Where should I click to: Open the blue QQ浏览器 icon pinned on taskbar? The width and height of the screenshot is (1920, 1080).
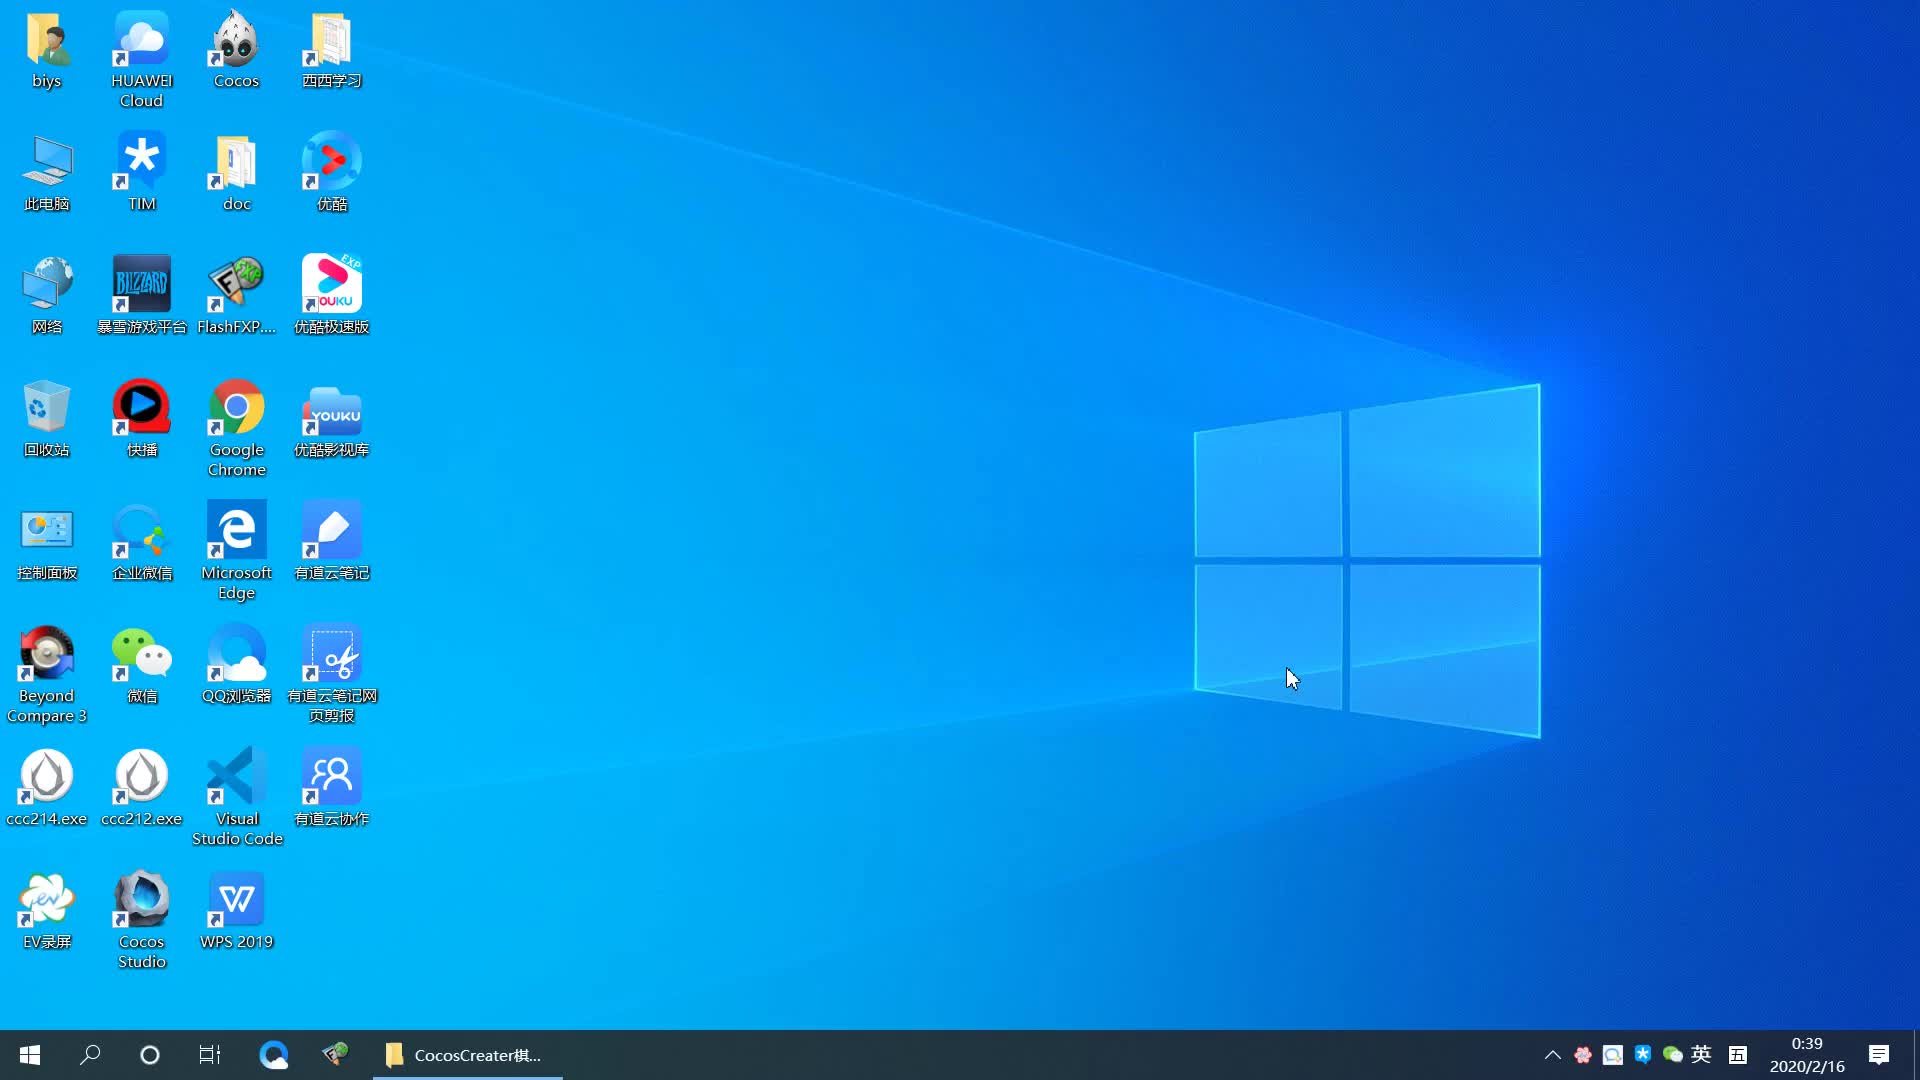pyautogui.click(x=274, y=1055)
